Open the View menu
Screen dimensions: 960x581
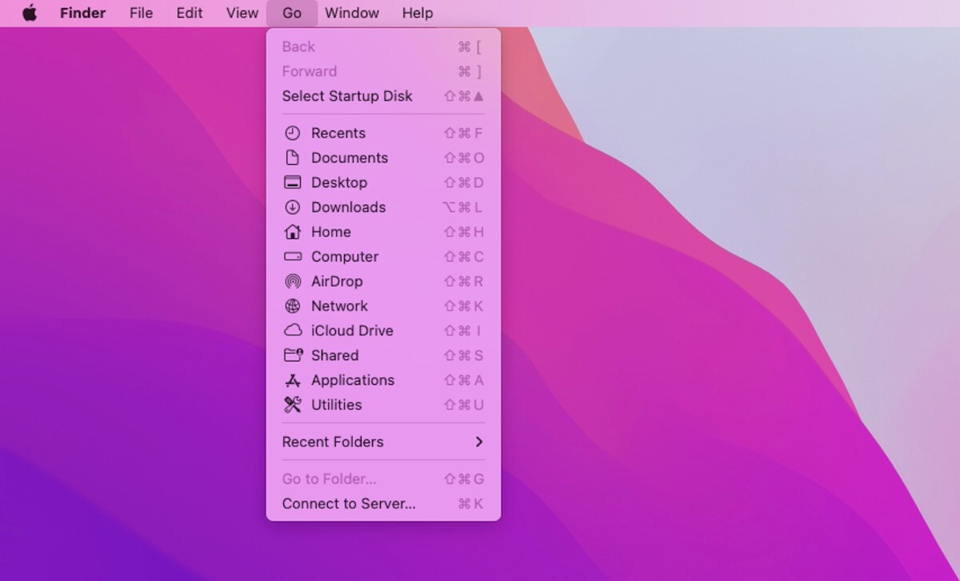(x=242, y=13)
